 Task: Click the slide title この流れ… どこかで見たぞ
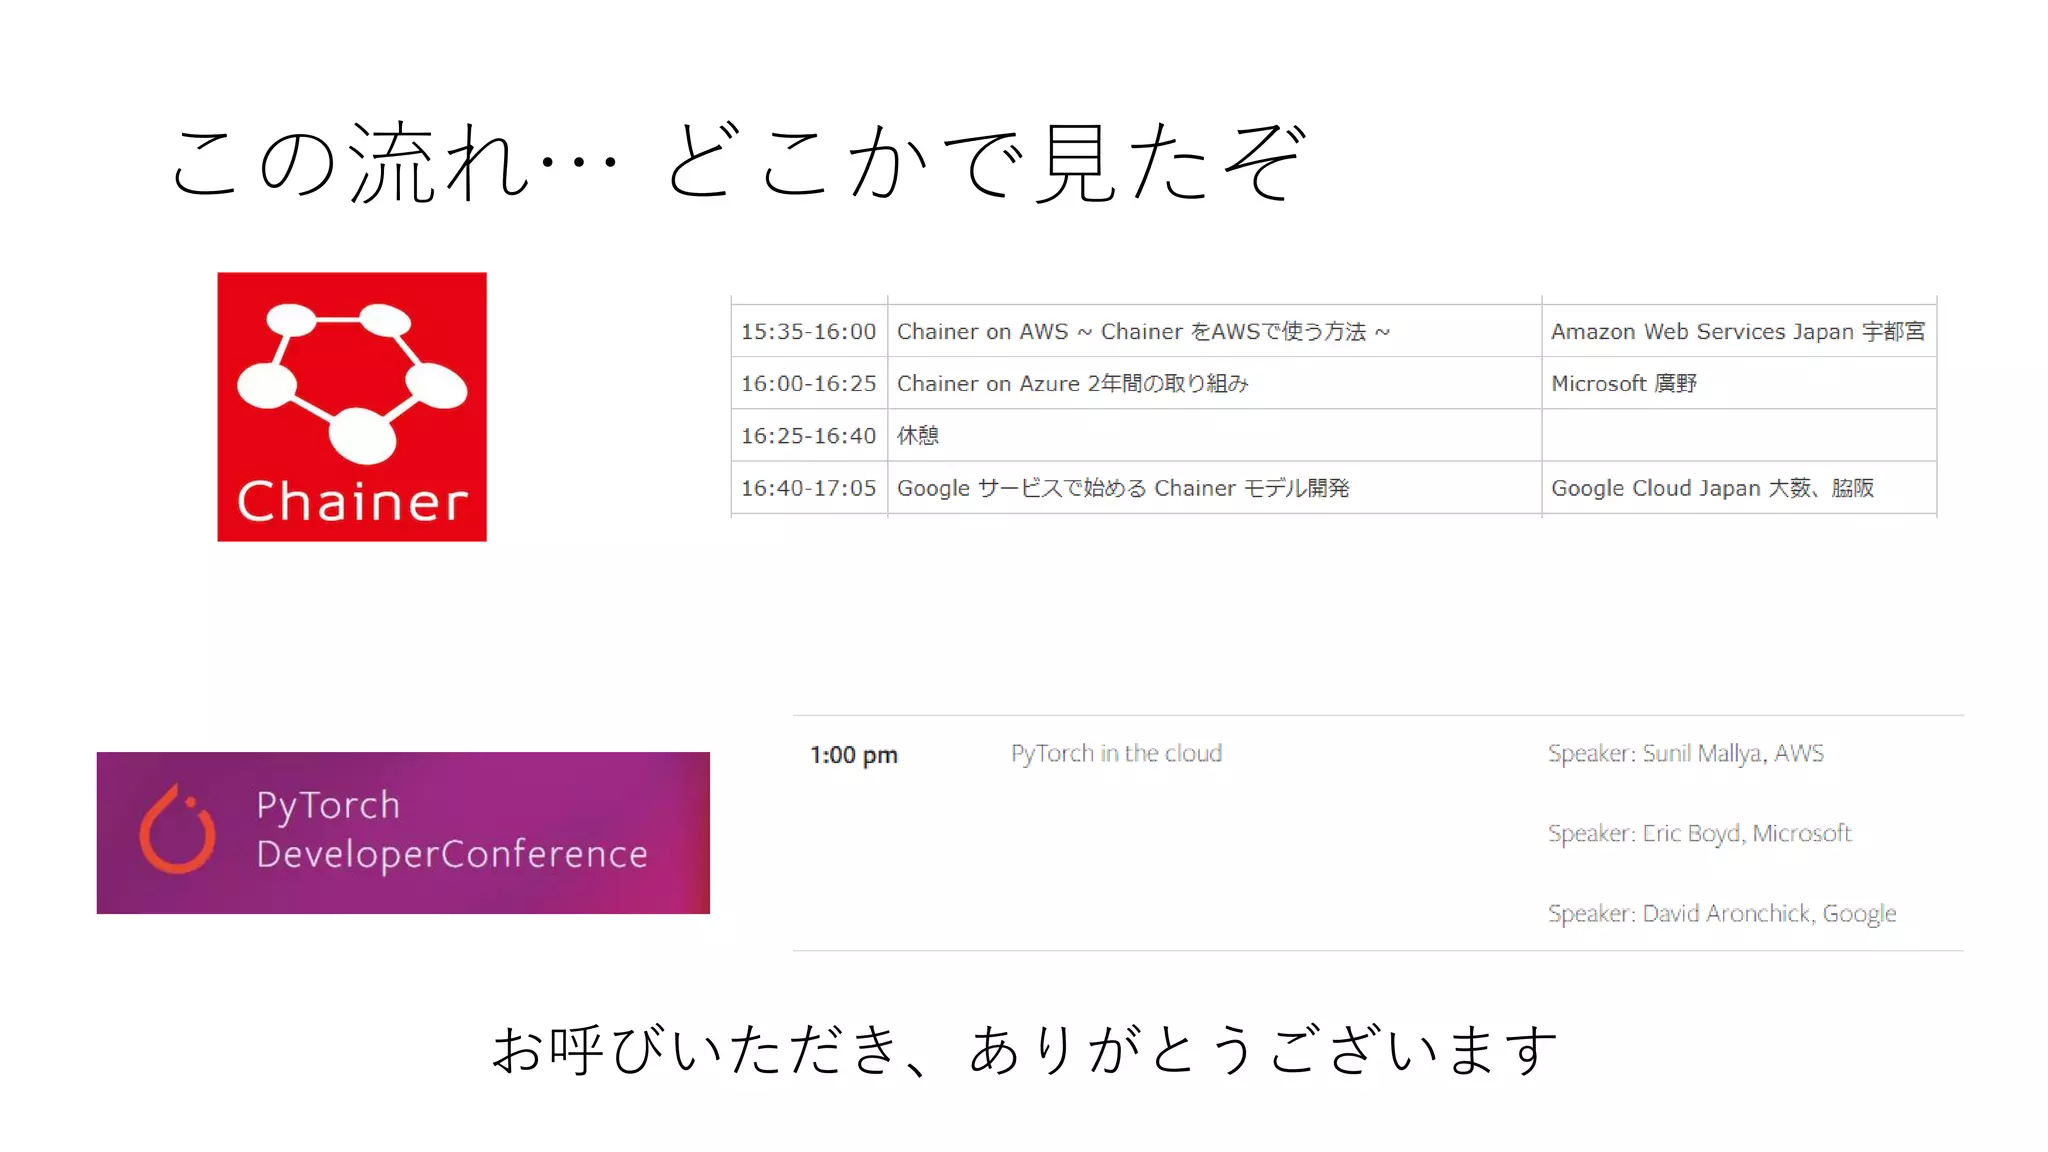pos(738,162)
